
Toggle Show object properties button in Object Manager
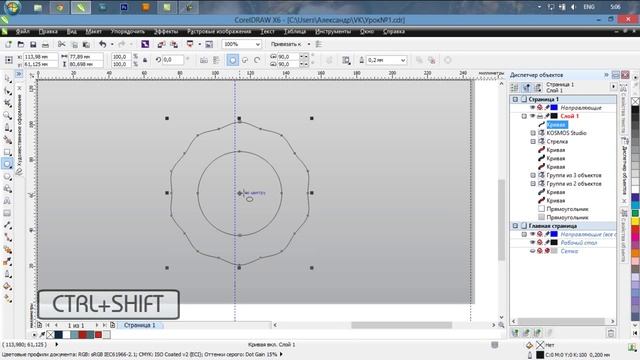click(x=515, y=87)
